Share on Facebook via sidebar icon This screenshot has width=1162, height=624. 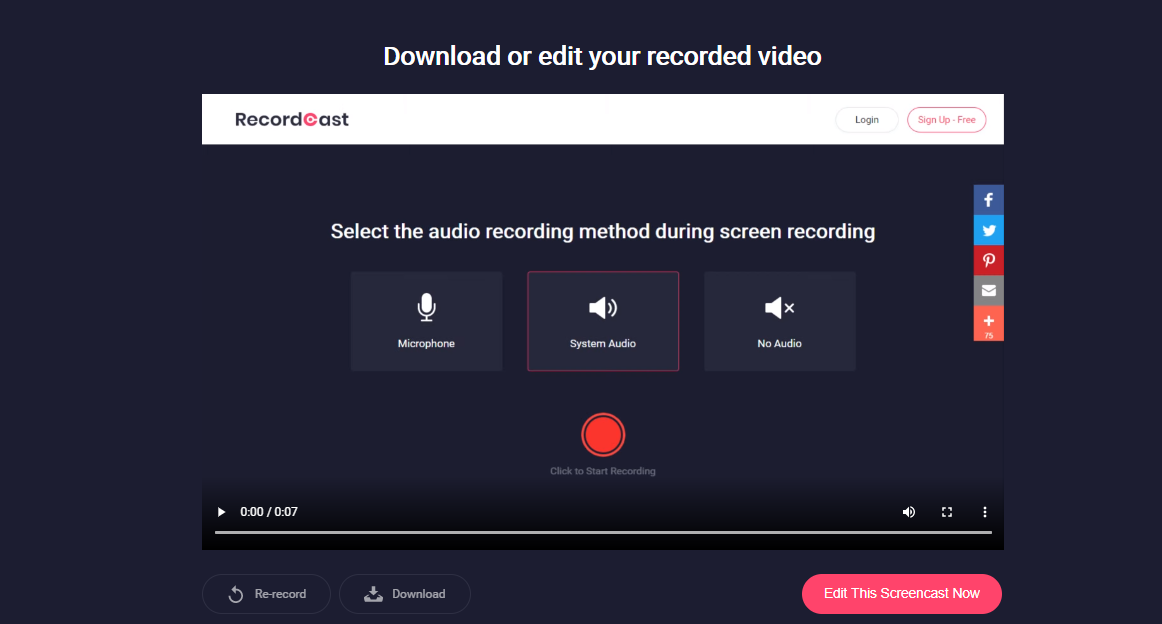tap(989, 200)
